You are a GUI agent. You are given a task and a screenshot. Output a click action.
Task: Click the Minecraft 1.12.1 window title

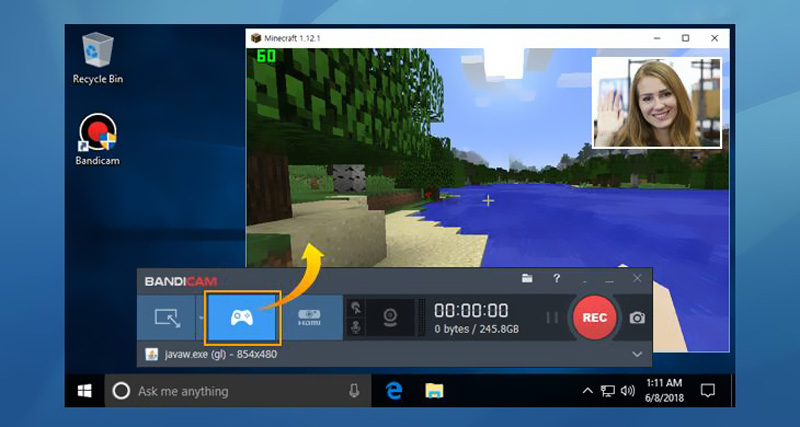pyautogui.click(x=292, y=38)
